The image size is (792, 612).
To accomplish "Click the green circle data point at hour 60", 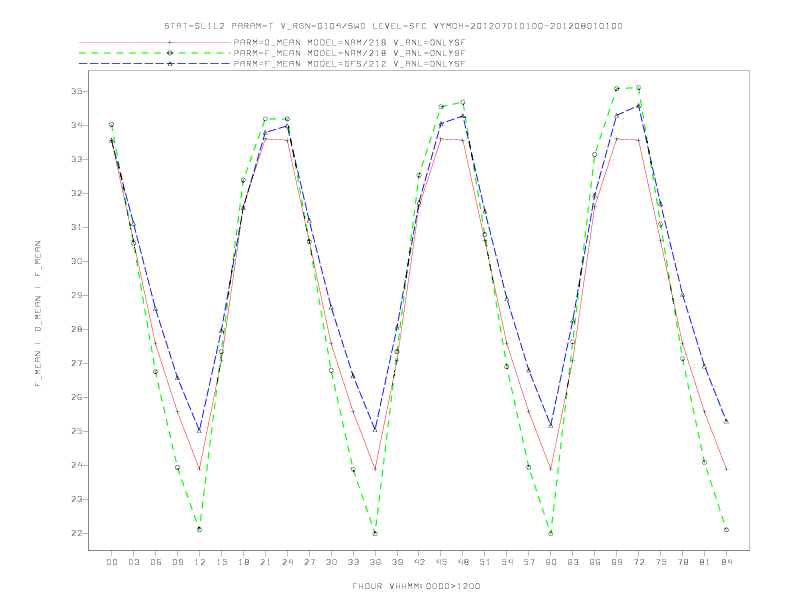I will pyautogui.click(x=551, y=533).
